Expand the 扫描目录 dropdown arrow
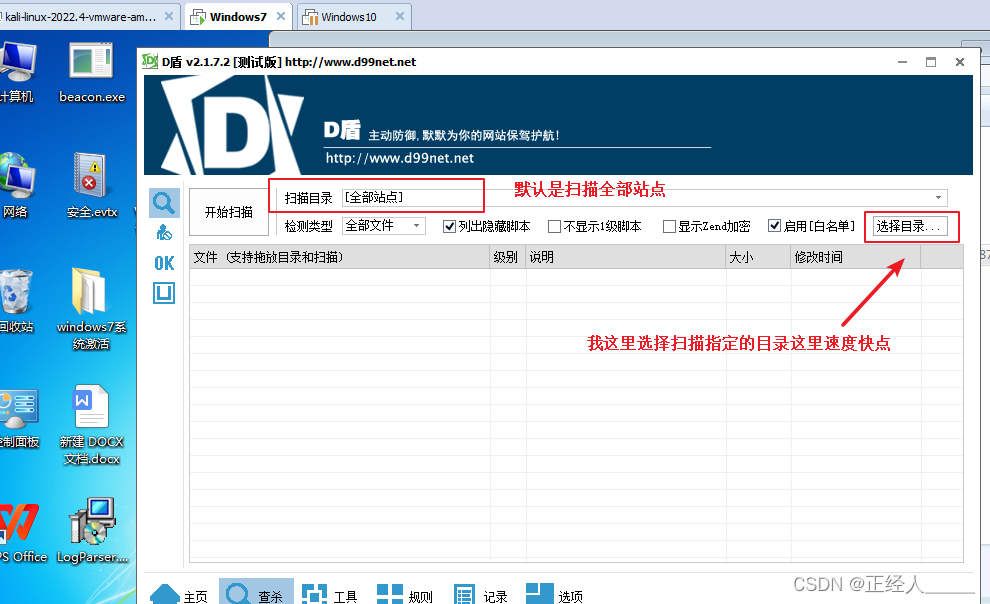The image size is (990, 604). [x=938, y=198]
